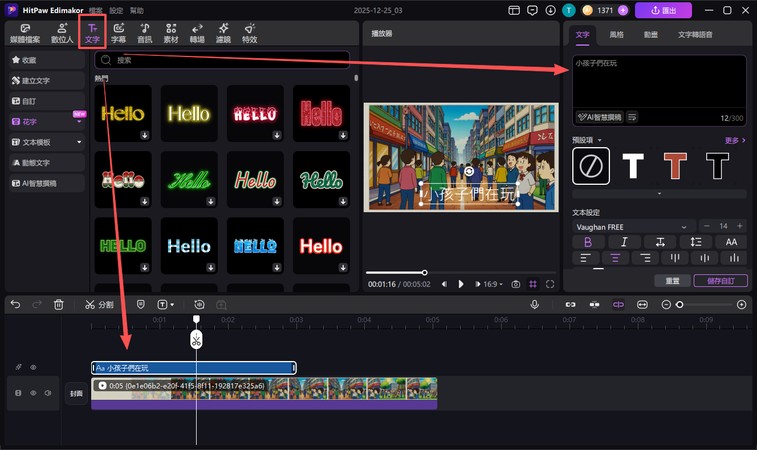
Task: Click the AA uppercase button
Action: (x=731, y=242)
